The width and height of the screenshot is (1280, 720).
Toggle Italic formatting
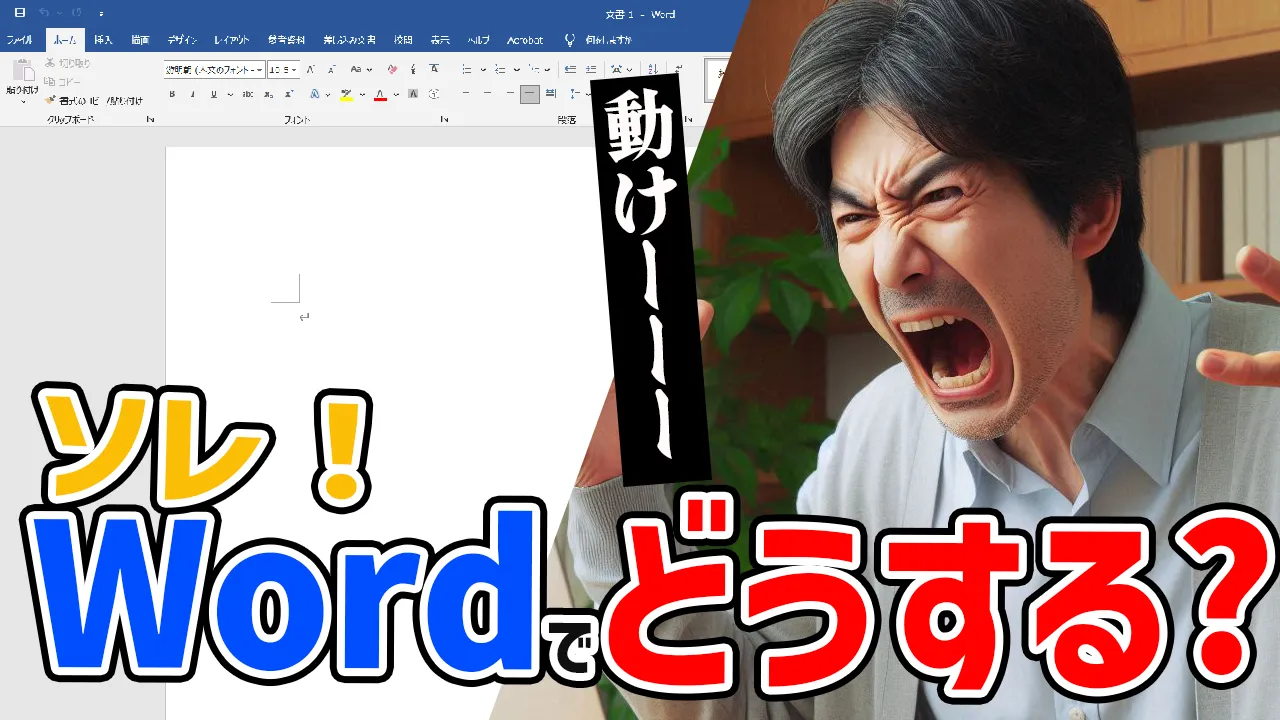193,94
